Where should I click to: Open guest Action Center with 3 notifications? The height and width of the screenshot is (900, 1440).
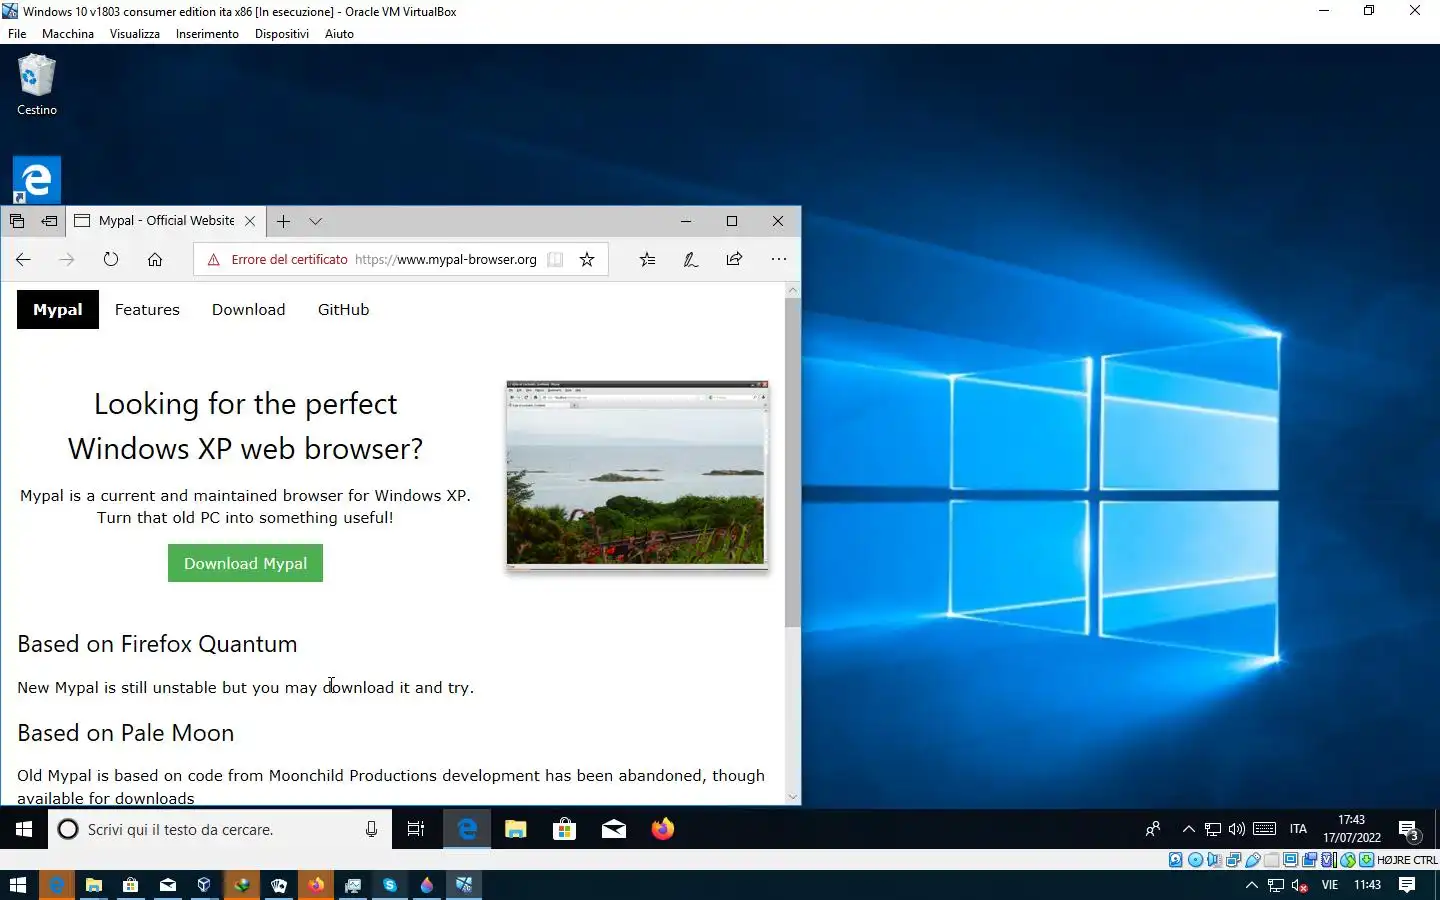pyautogui.click(x=1409, y=830)
